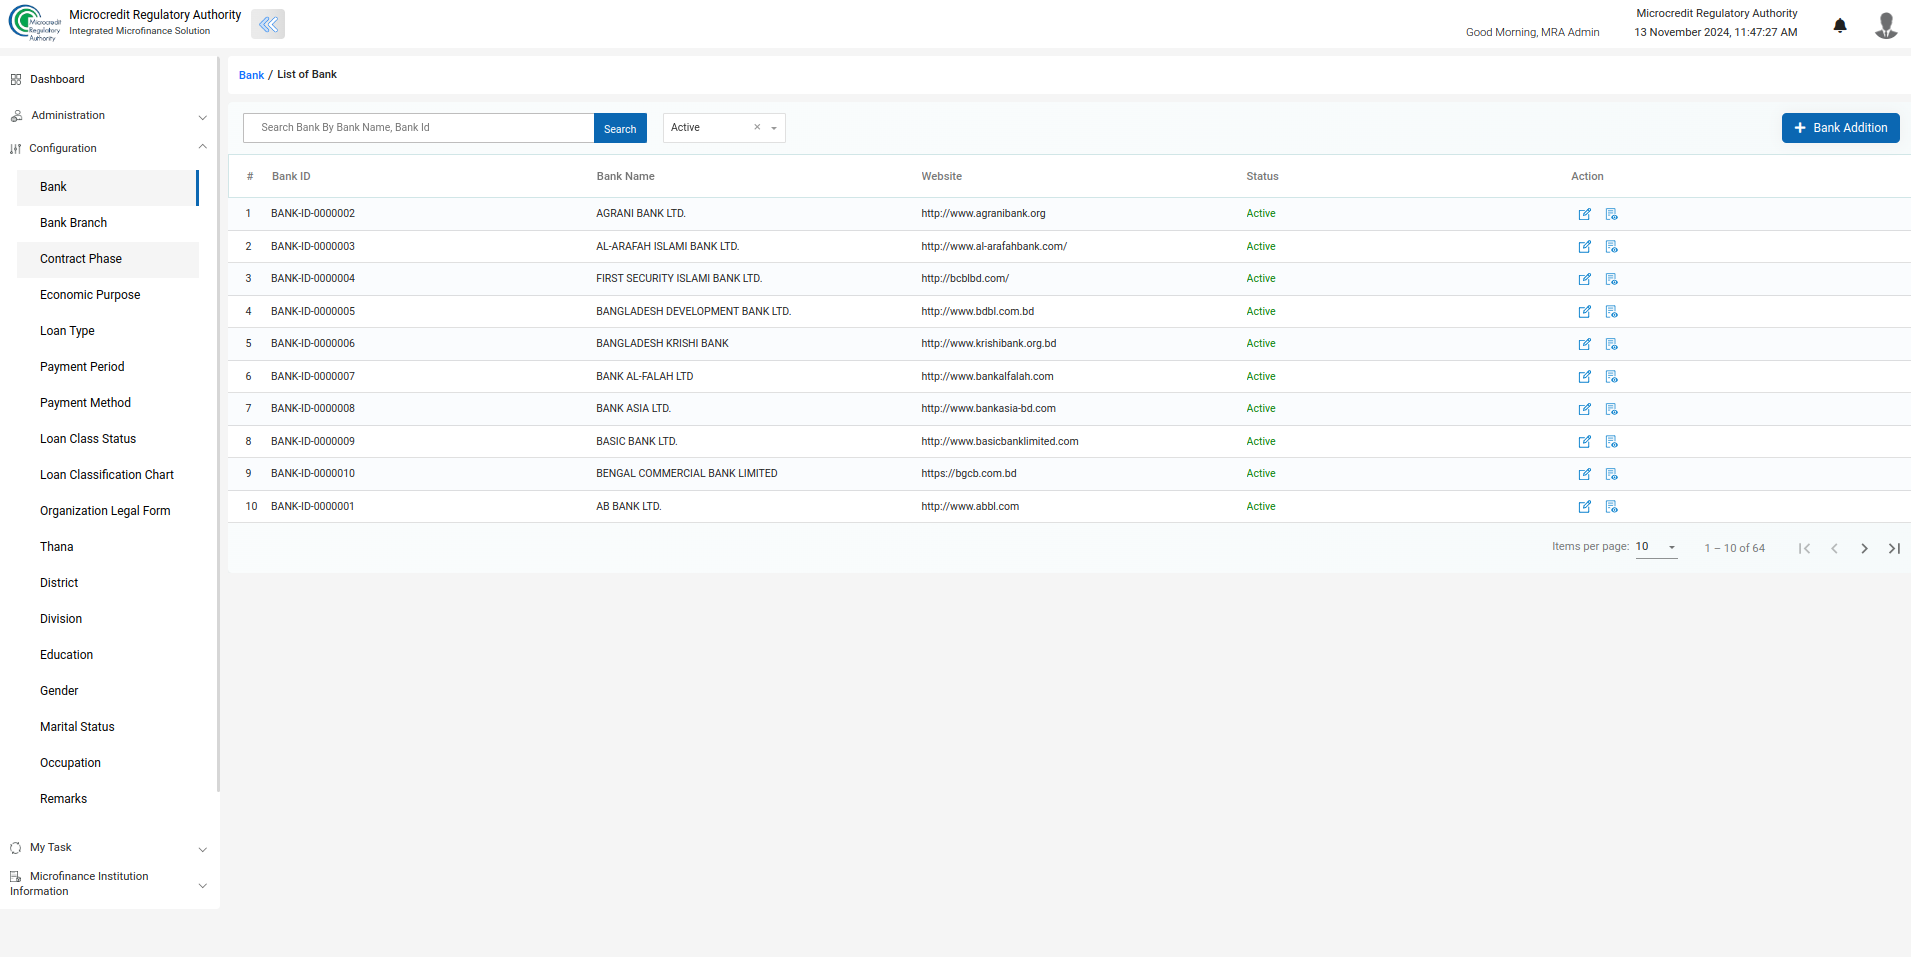This screenshot has width=1911, height=957.
Task: Open Occupation in sidebar
Action: (108, 763)
